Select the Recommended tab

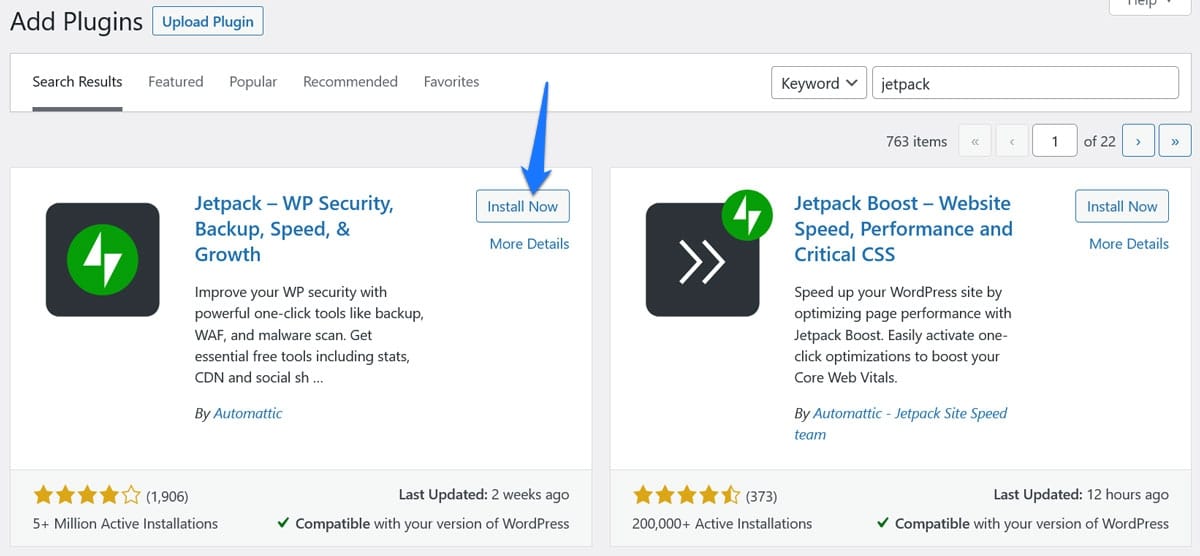pos(350,82)
